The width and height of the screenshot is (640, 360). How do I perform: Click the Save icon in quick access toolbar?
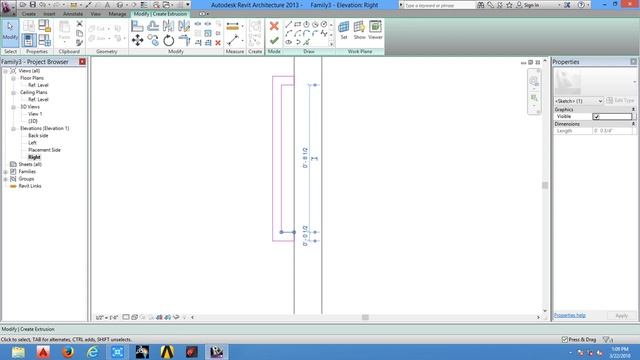[33, 5]
